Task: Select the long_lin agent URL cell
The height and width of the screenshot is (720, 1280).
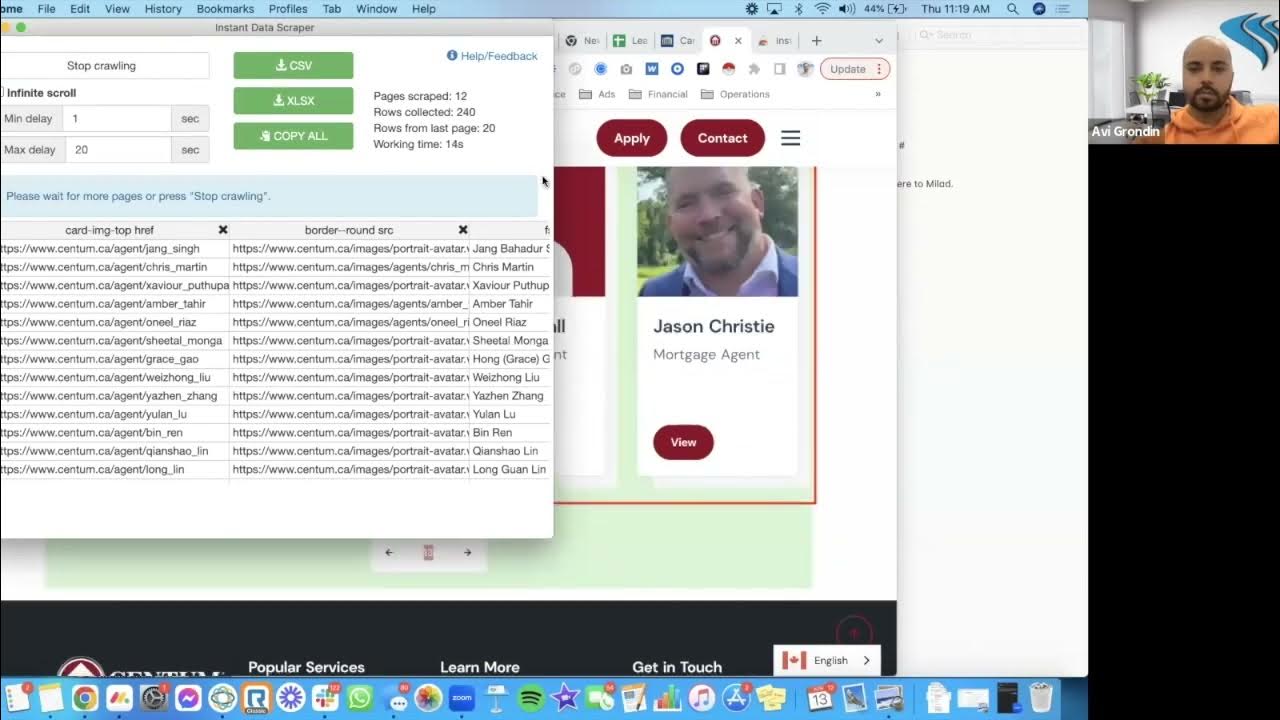Action: coord(114,469)
